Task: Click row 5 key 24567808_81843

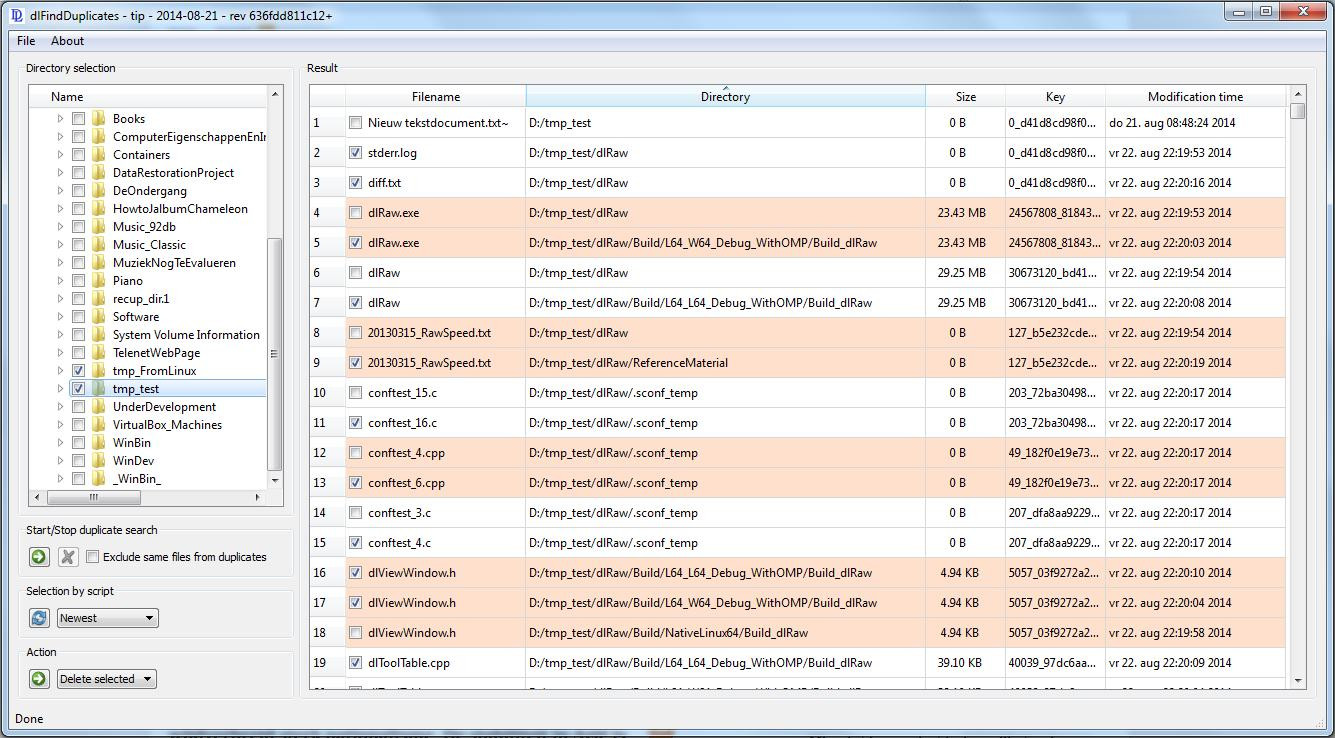Action: tap(1054, 243)
